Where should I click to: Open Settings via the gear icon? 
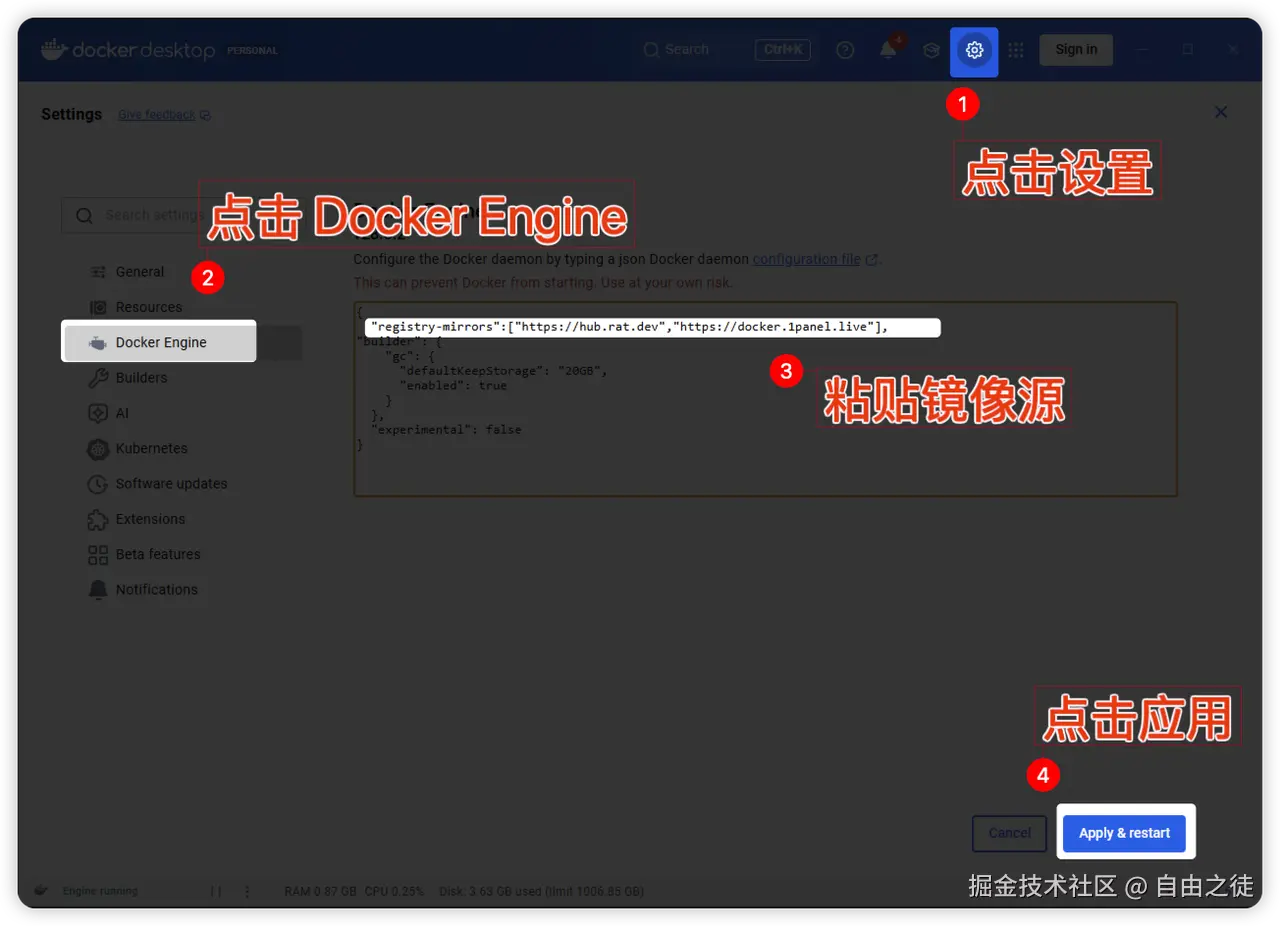coord(974,50)
